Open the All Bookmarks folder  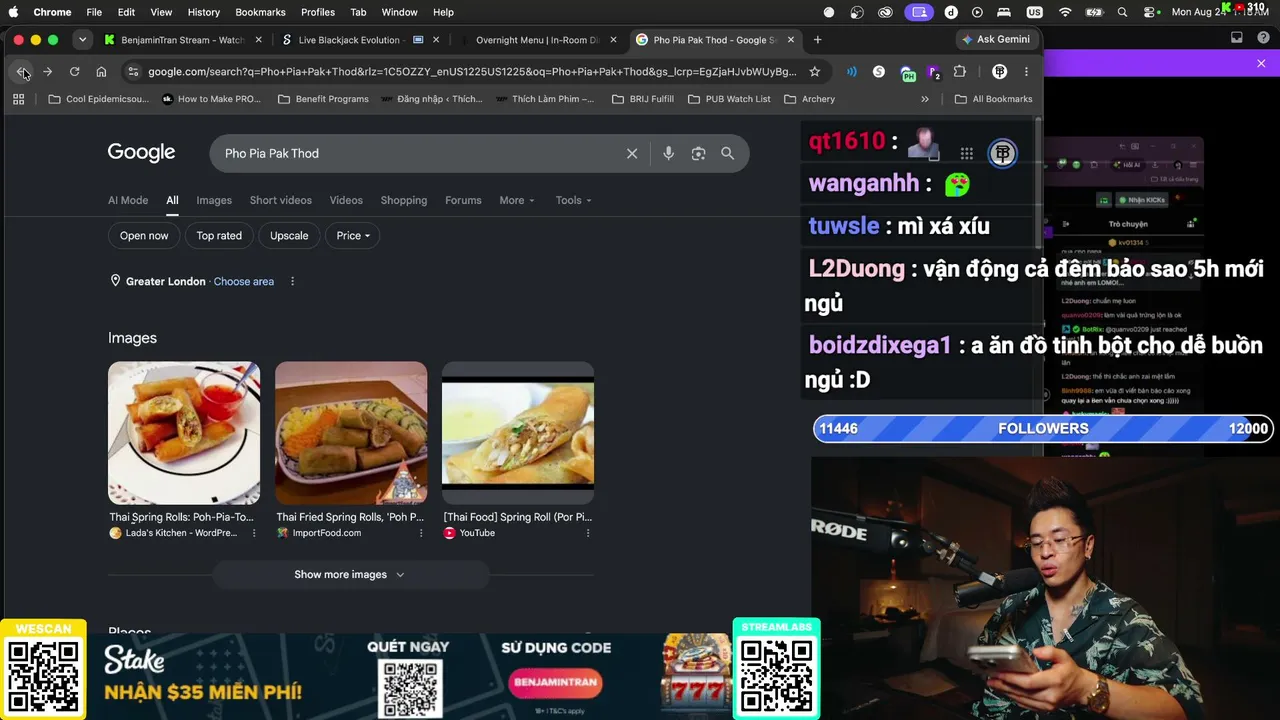[993, 99]
